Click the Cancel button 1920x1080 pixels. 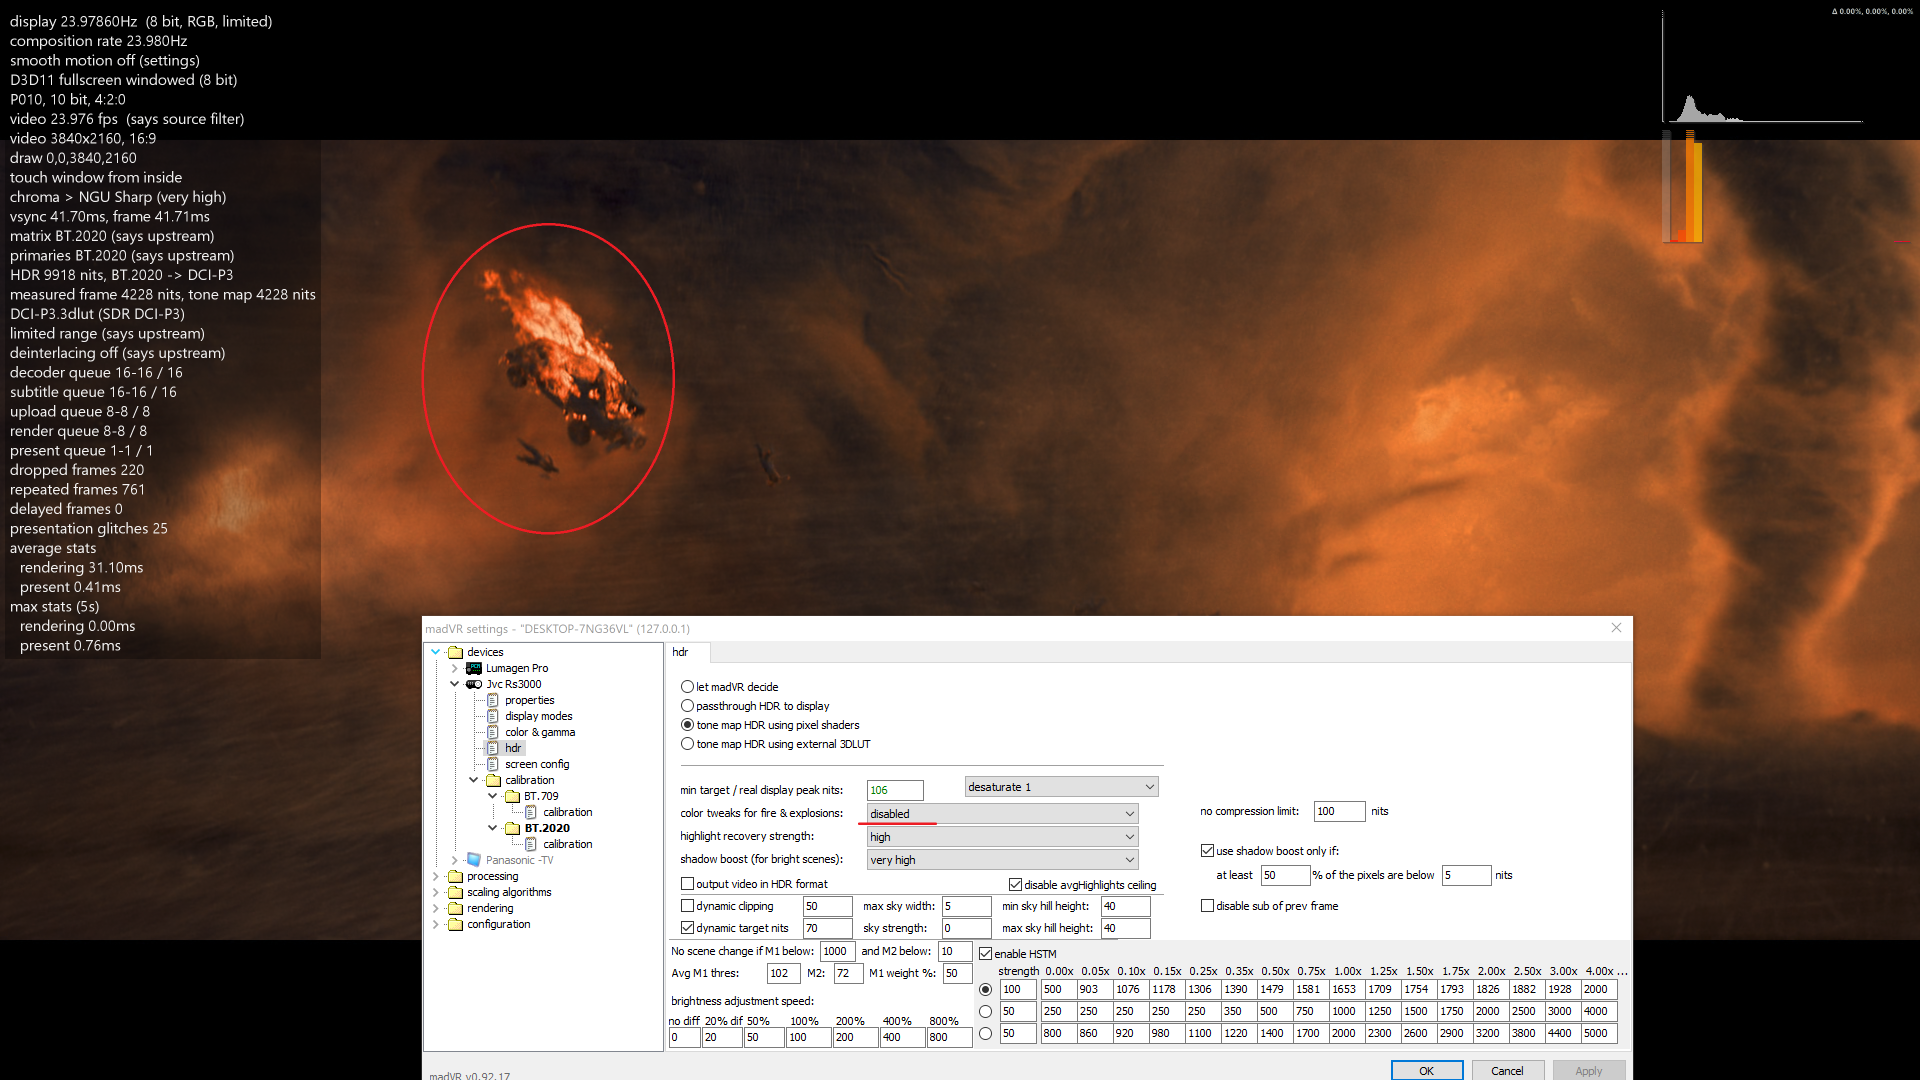pos(1507,1070)
